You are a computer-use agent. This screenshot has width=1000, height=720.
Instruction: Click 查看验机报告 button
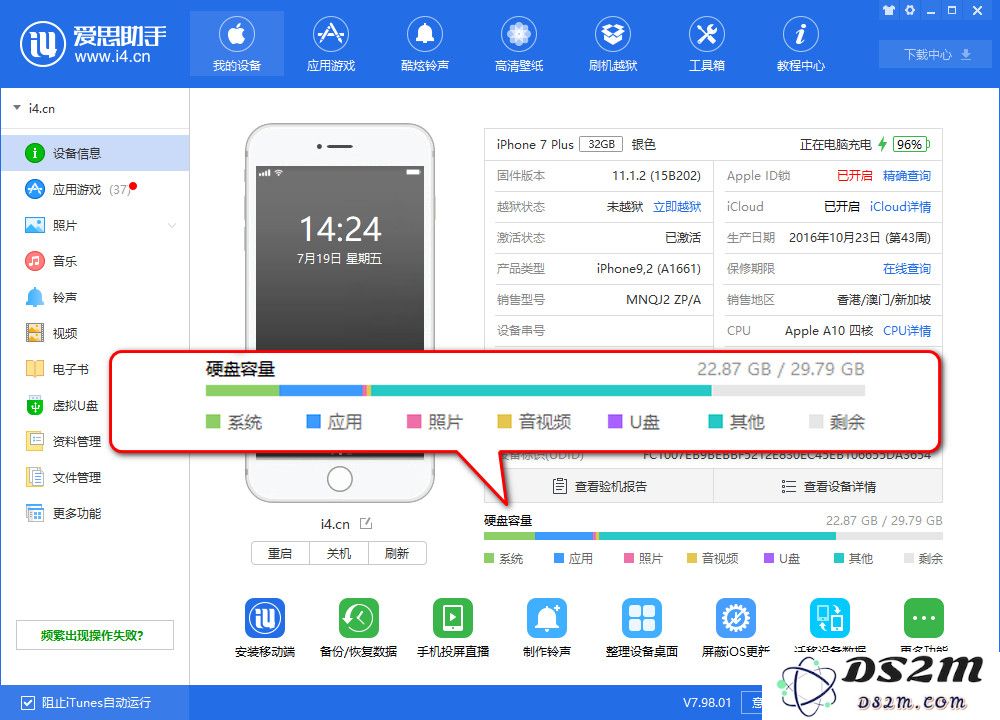[599, 487]
